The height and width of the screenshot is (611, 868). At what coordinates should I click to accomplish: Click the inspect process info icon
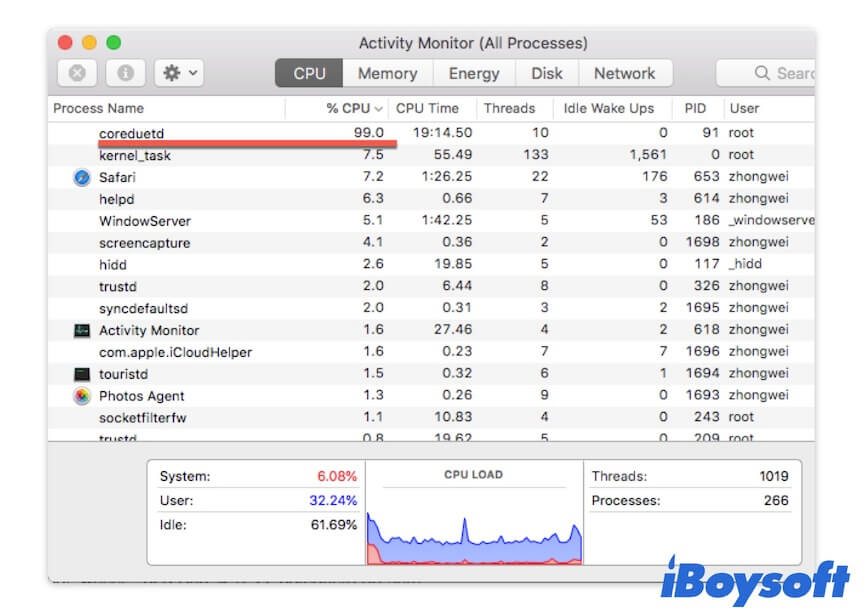(x=125, y=73)
